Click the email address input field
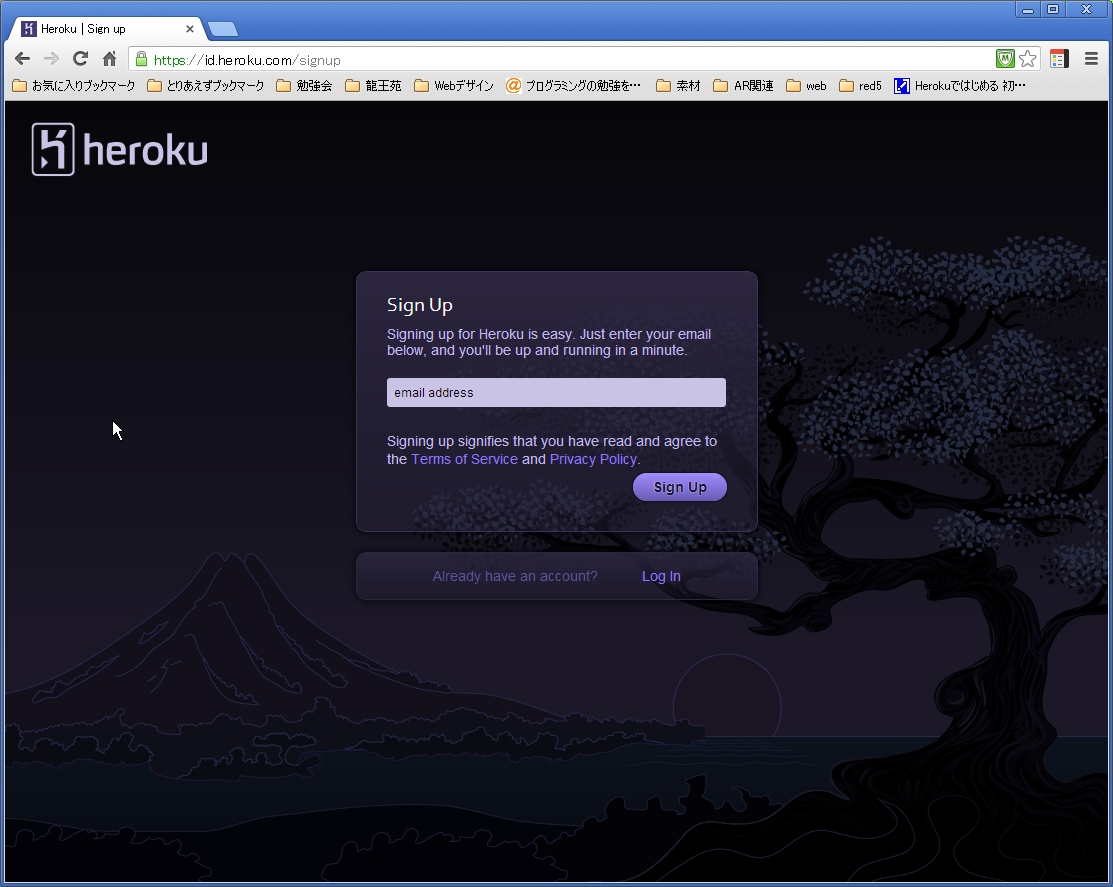 tap(556, 392)
